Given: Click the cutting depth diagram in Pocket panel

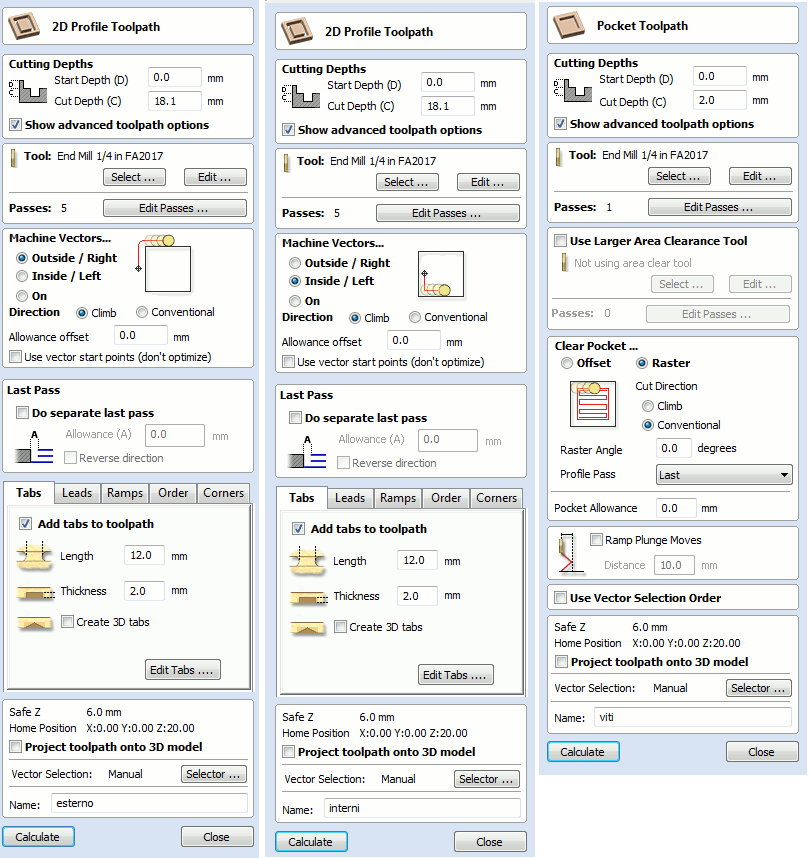Looking at the screenshot, I should click(x=572, y=90).
